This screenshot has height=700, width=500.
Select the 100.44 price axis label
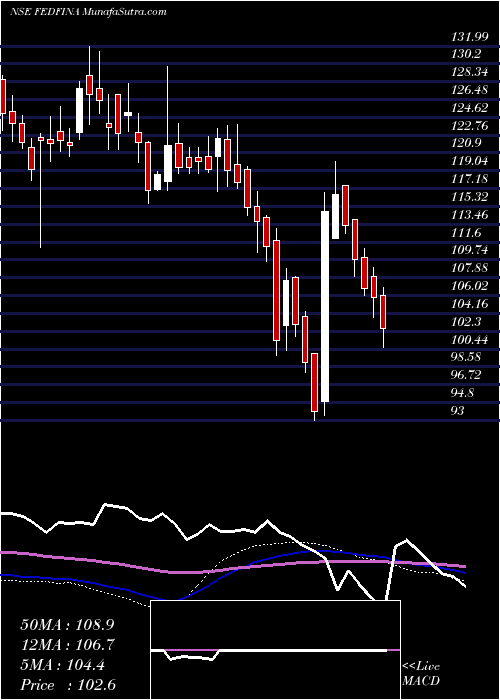(471, 340)
